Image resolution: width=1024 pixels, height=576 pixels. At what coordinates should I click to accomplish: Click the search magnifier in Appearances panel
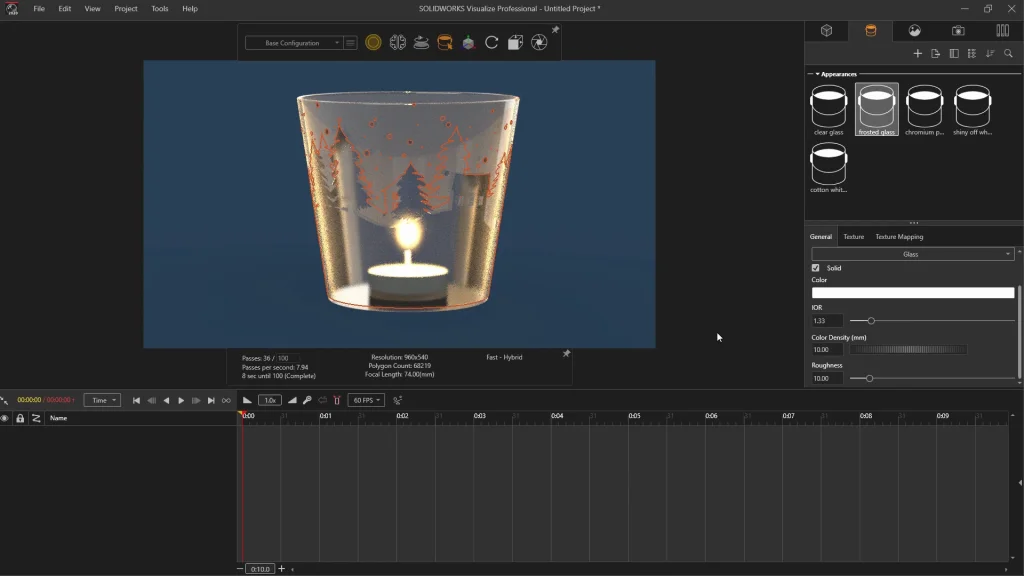tap(1008, 54)
